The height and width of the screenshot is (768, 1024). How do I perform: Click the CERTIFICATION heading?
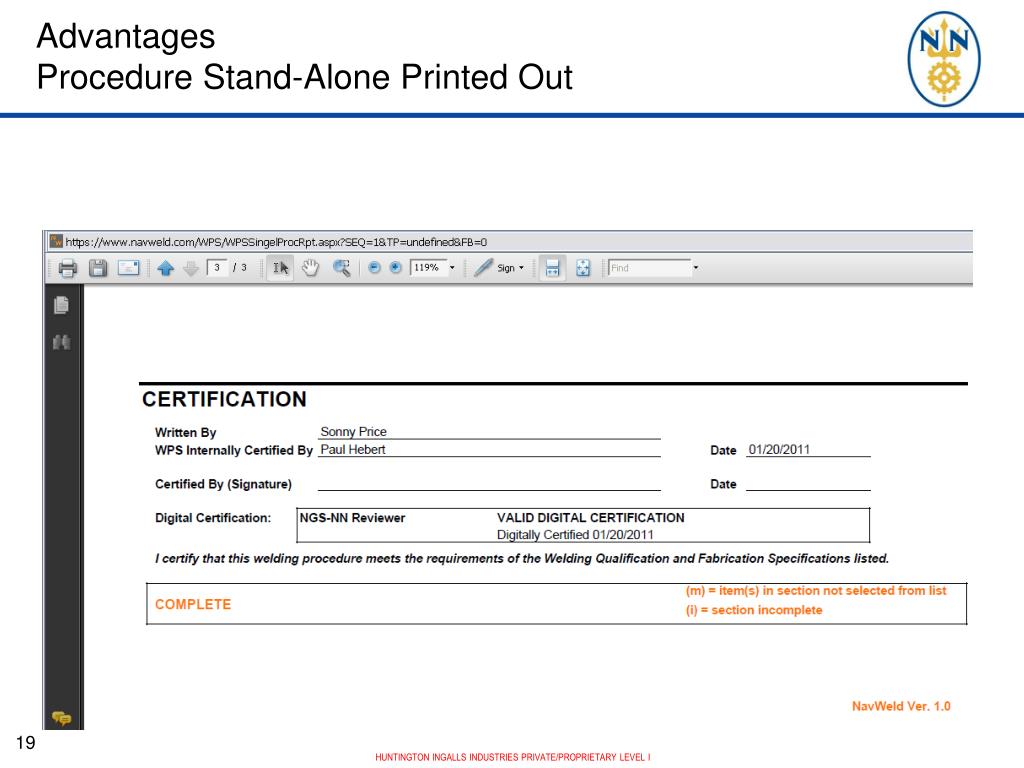(224, 399)
